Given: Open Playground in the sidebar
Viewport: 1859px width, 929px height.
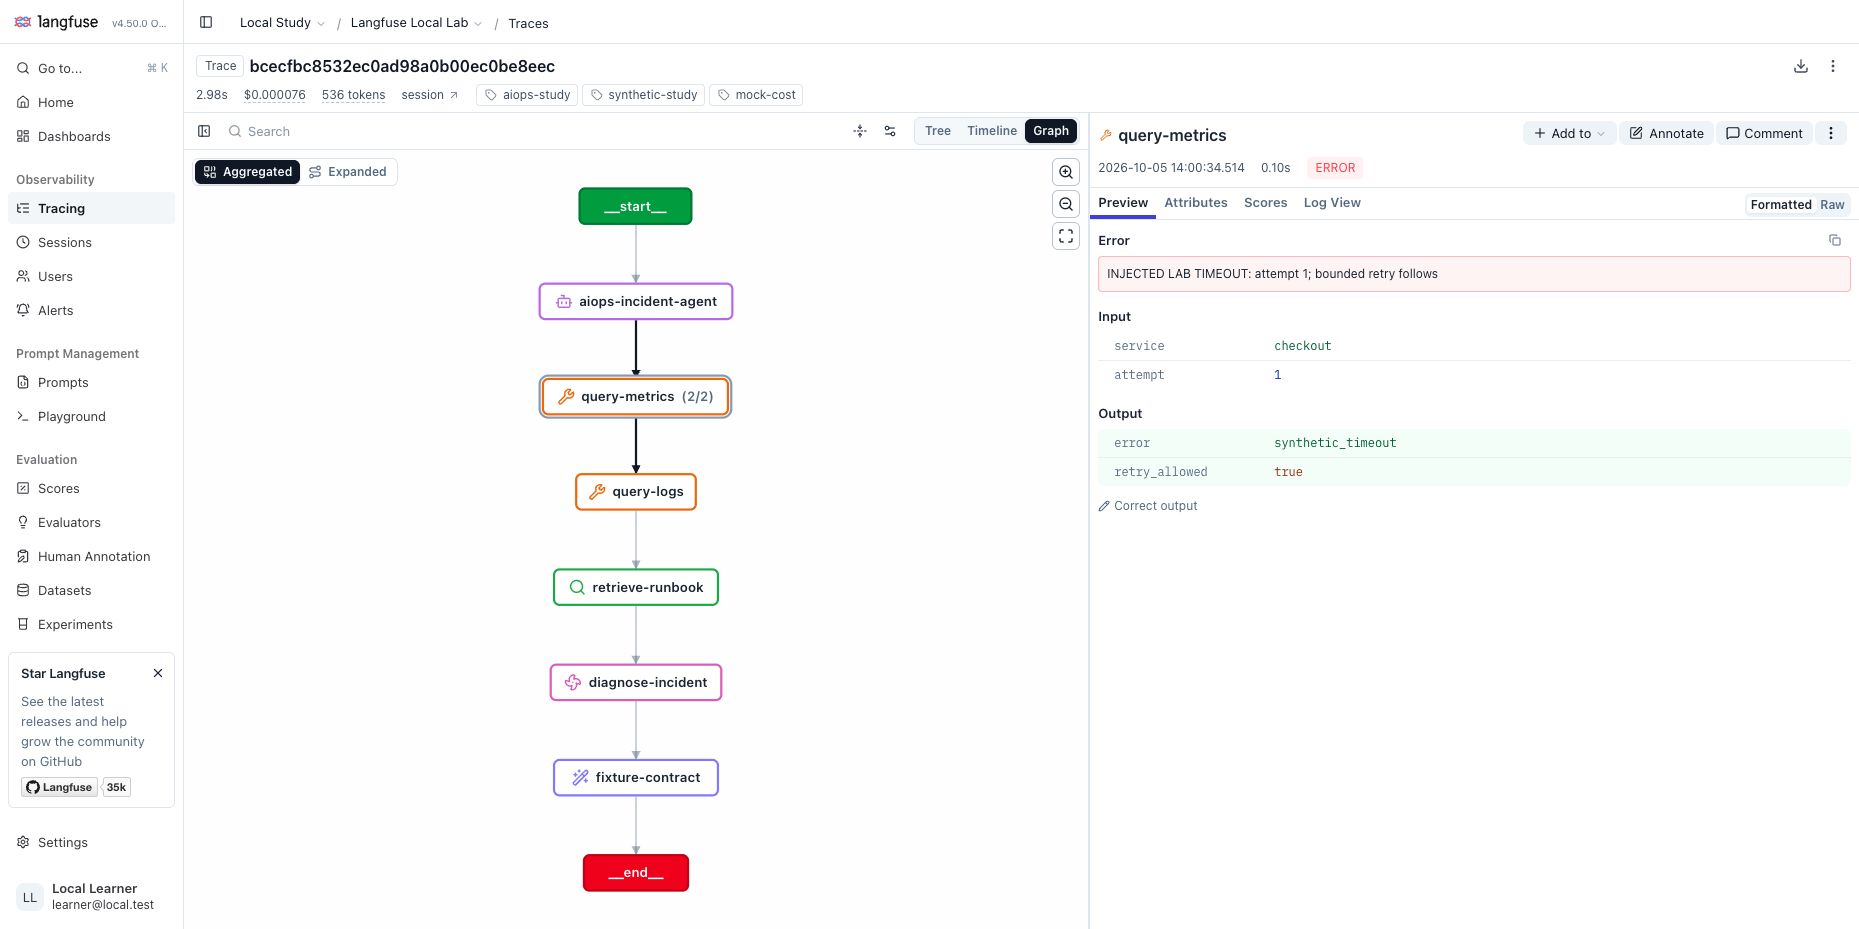Looking at the screenshot, I should point(92,416).
